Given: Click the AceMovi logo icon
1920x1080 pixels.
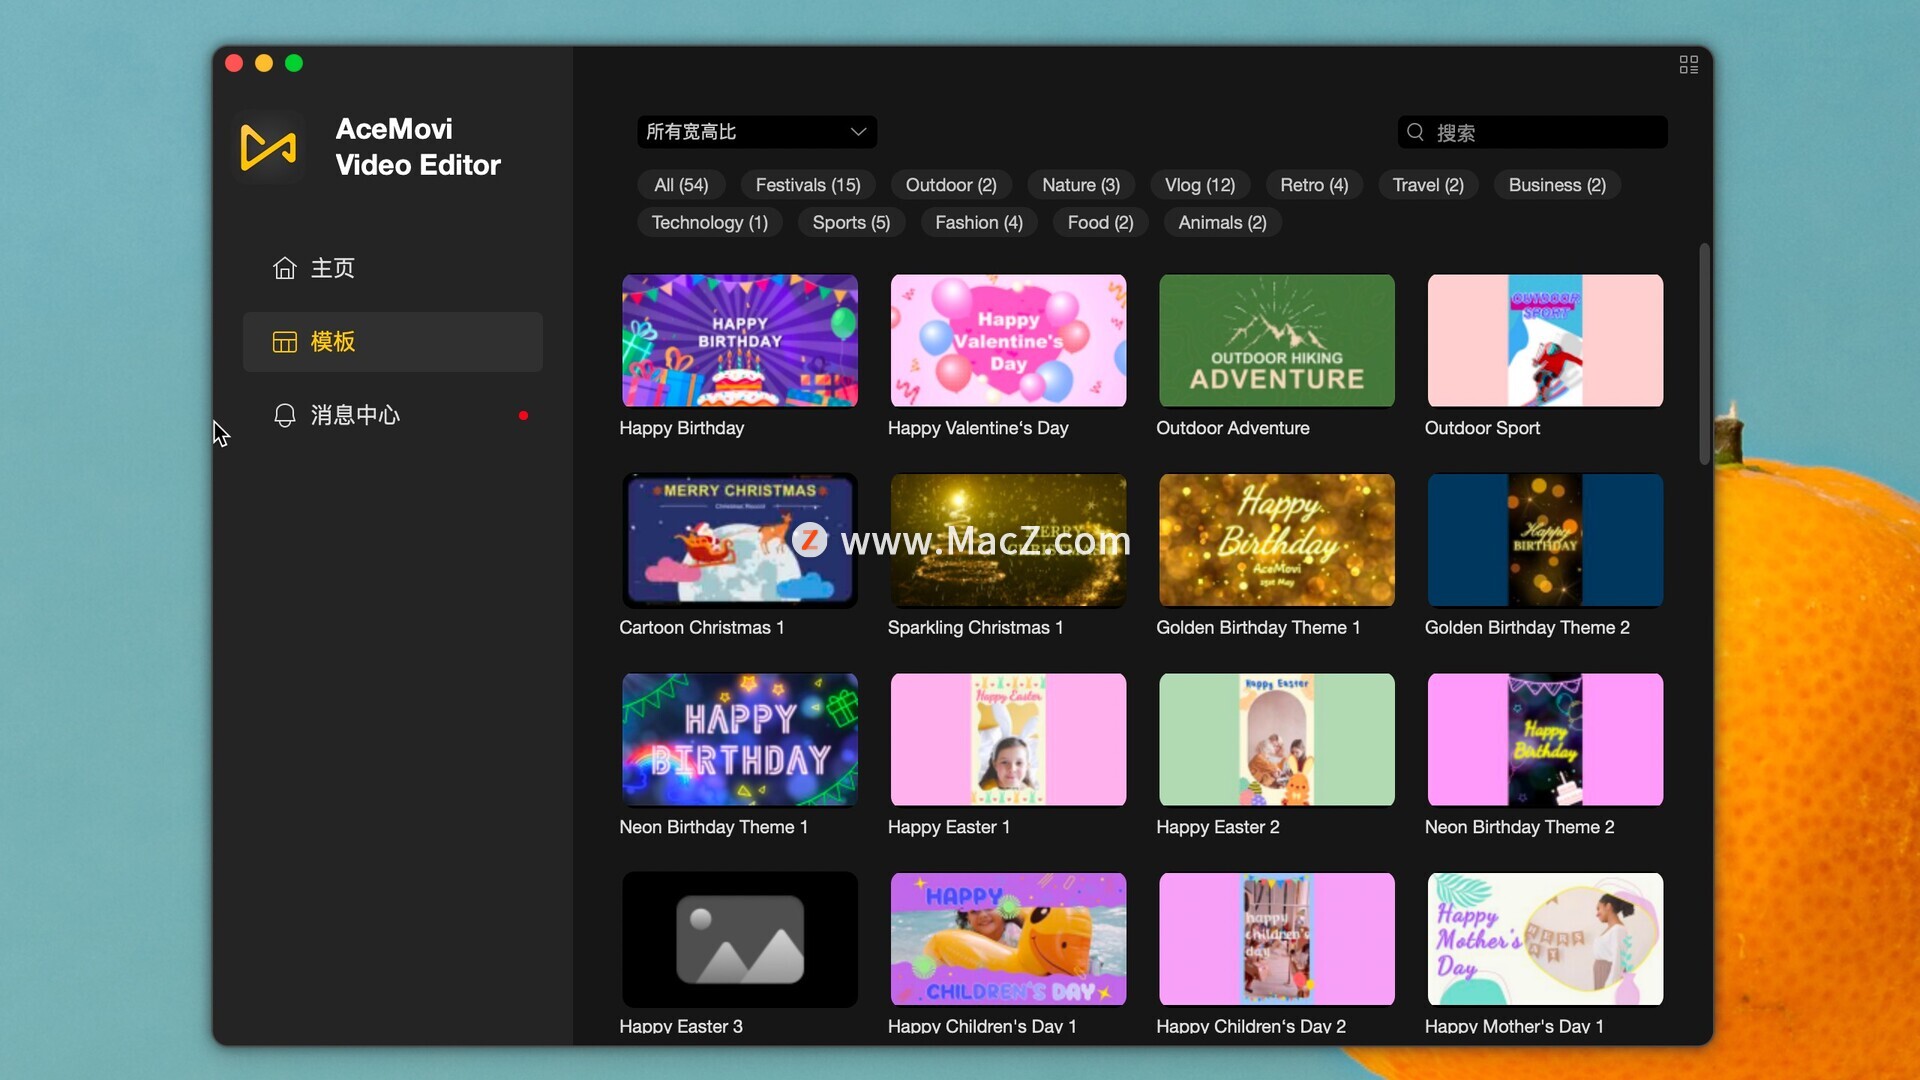Looking at the screenshot, I should point(268,148).
